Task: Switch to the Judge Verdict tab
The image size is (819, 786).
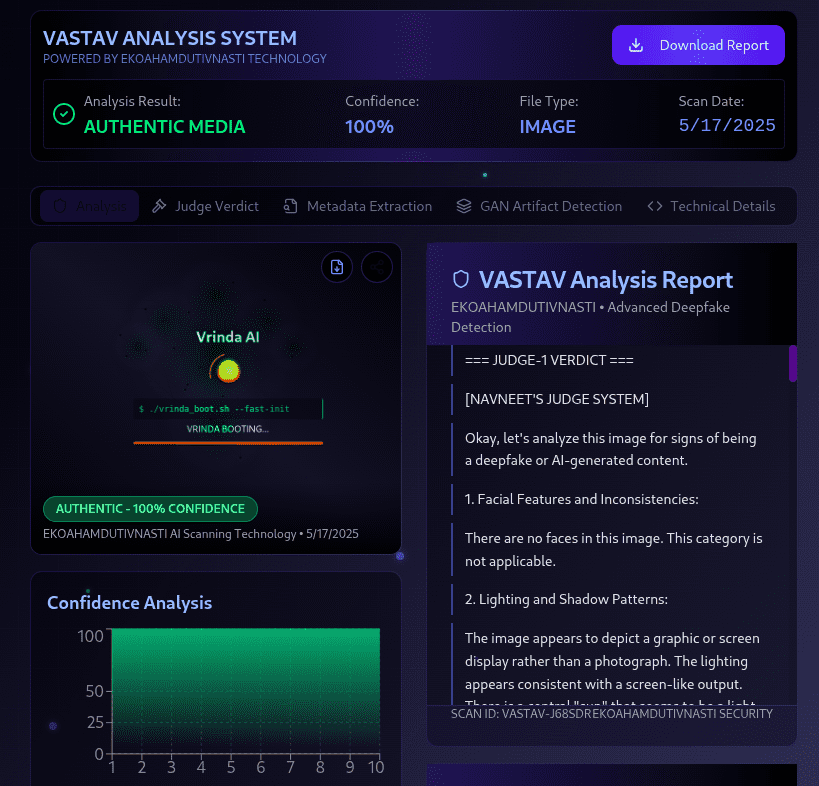Action: click(204, 206)
